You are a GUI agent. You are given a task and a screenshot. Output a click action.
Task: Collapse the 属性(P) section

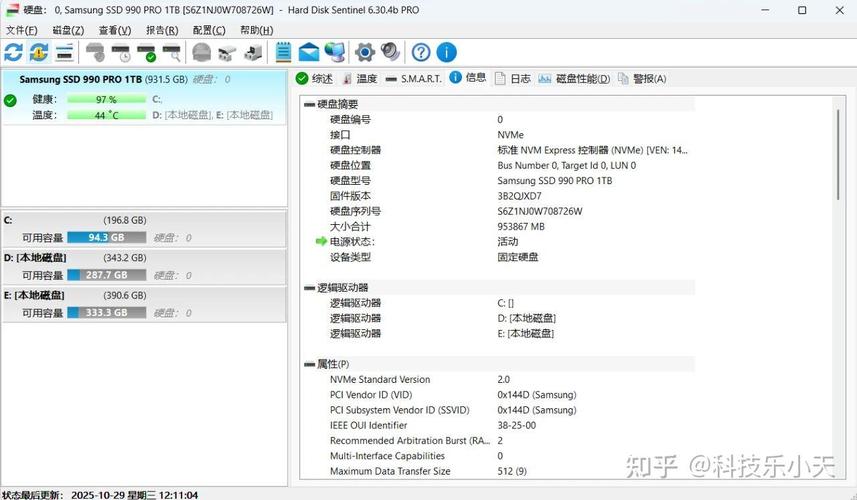click(309, 364)
